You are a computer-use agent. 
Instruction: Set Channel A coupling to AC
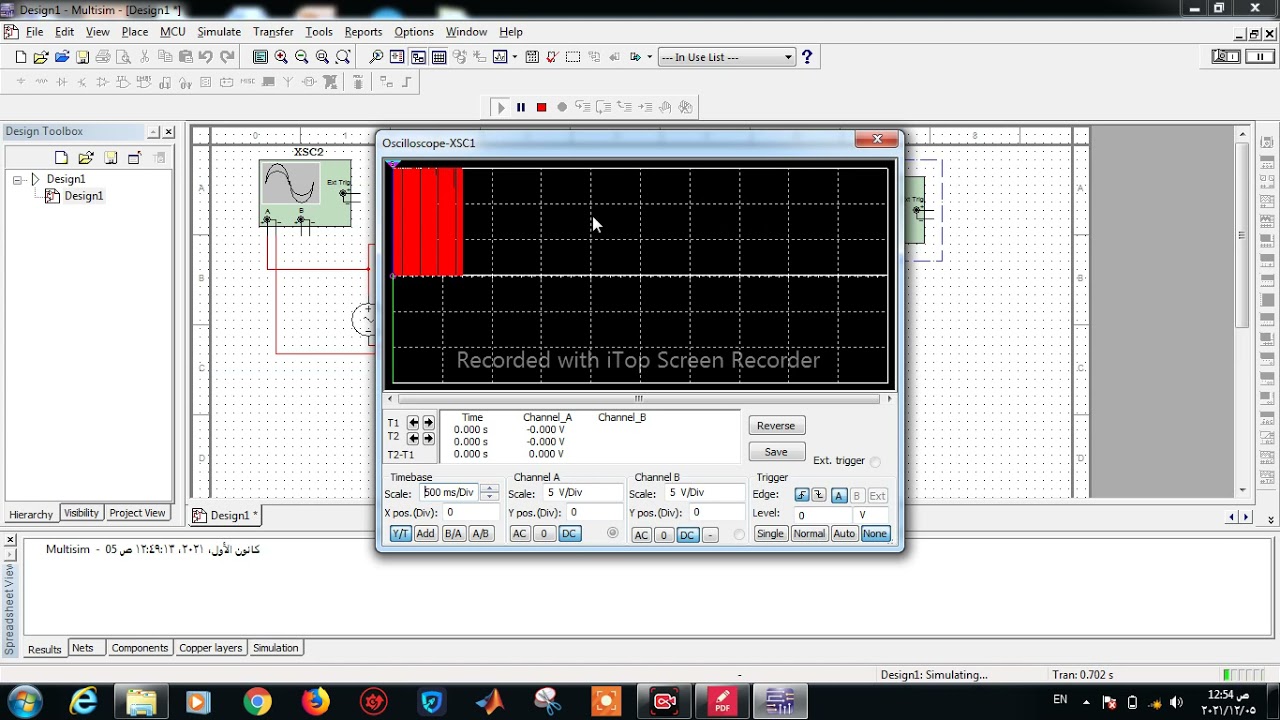(x=519, y=534)
